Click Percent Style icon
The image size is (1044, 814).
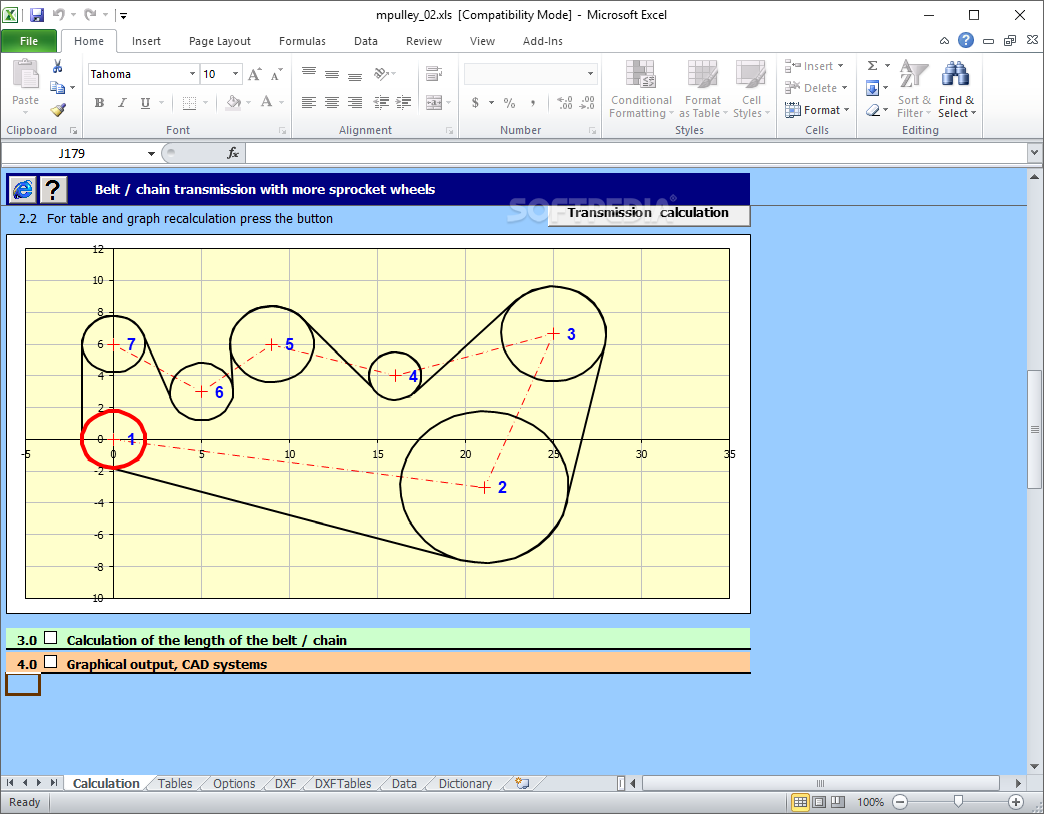[x=509, y=102]
